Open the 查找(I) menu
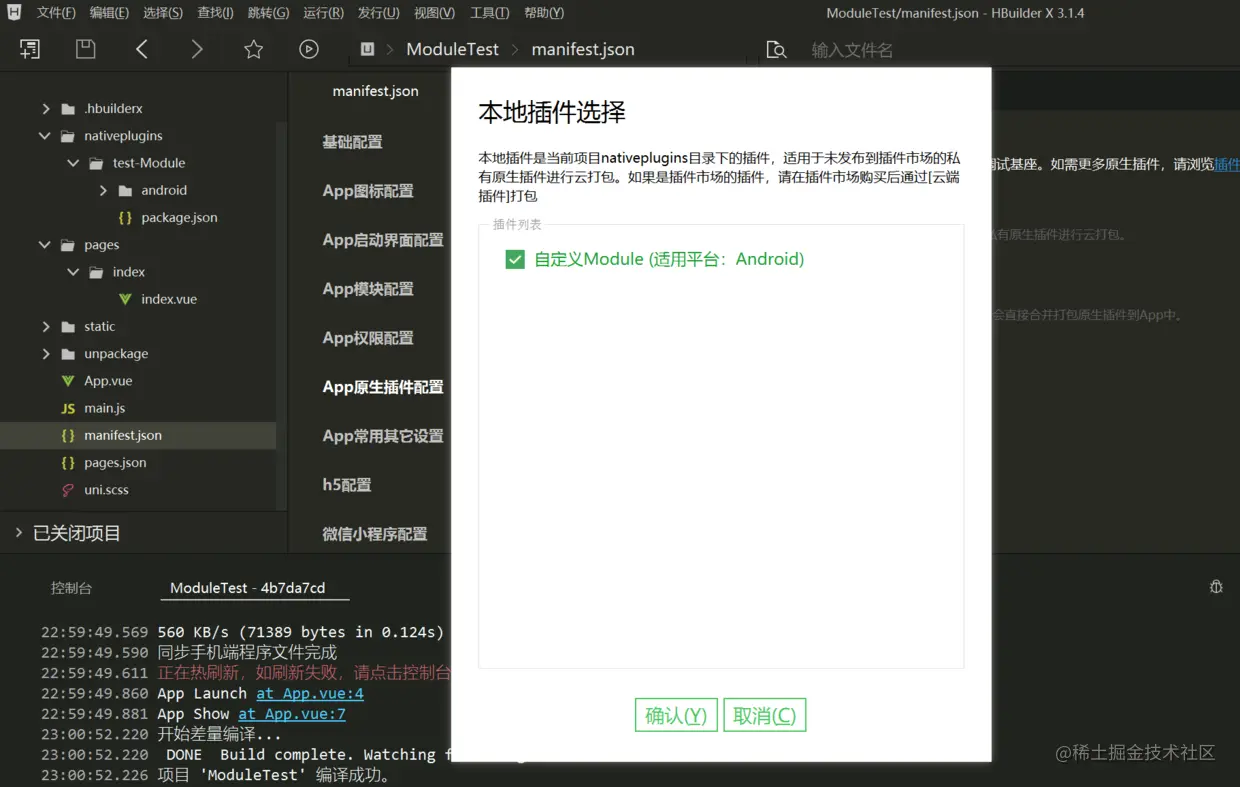Screen dimensions: 1240x787 pyautogui.click(x=215, y=13)
